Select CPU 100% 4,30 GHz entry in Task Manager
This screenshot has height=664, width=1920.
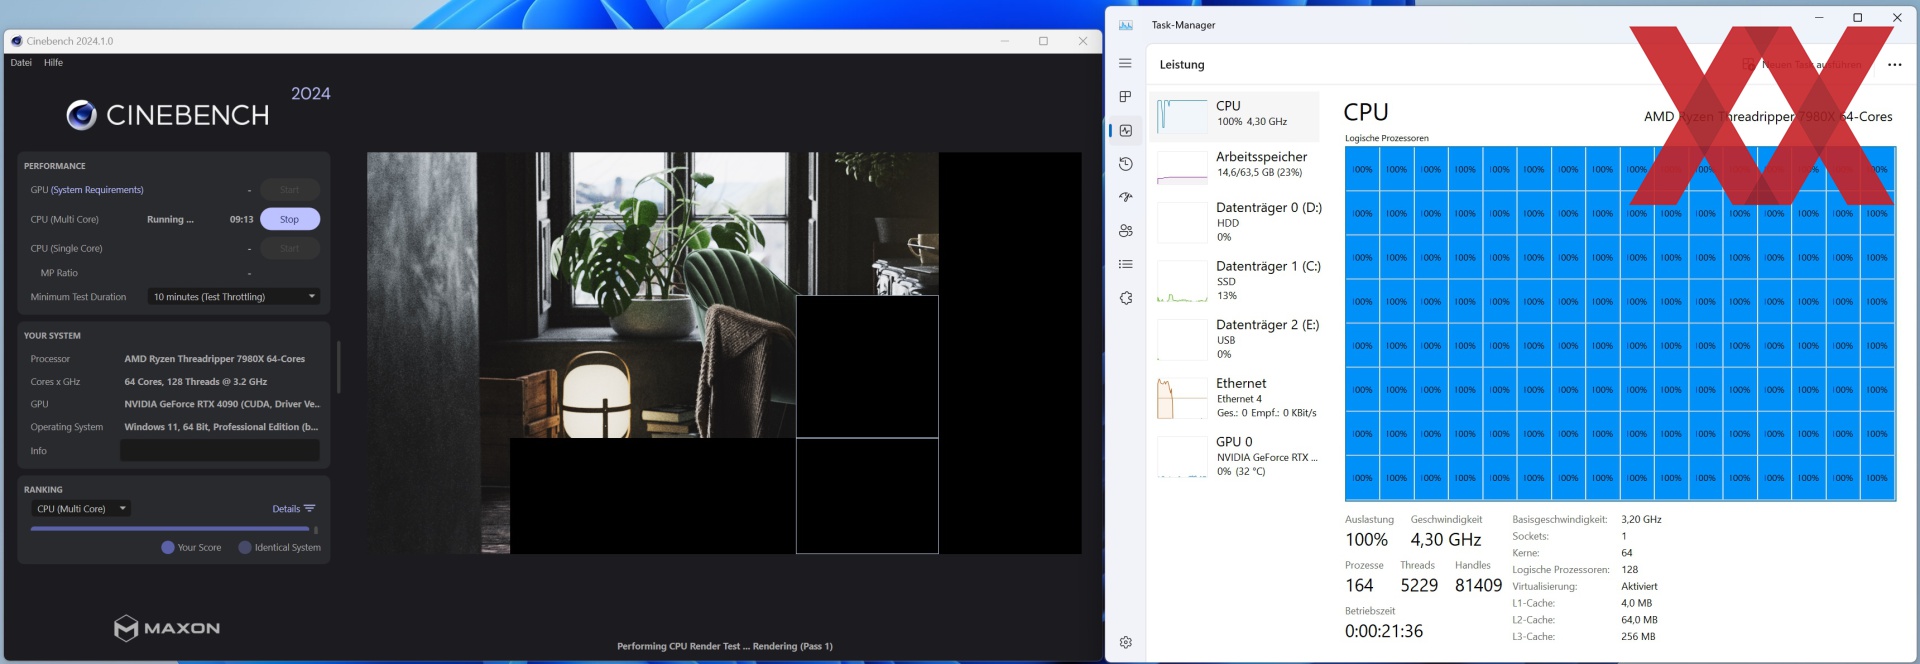point(1234,116)
